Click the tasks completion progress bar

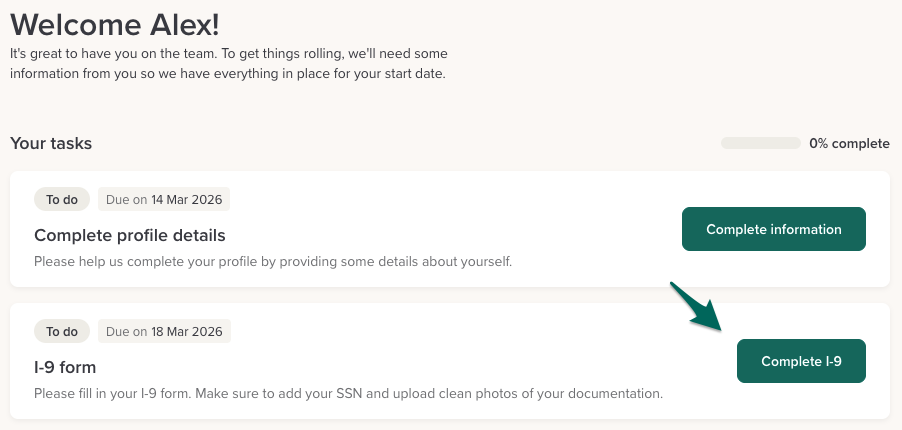click(760, 143)
